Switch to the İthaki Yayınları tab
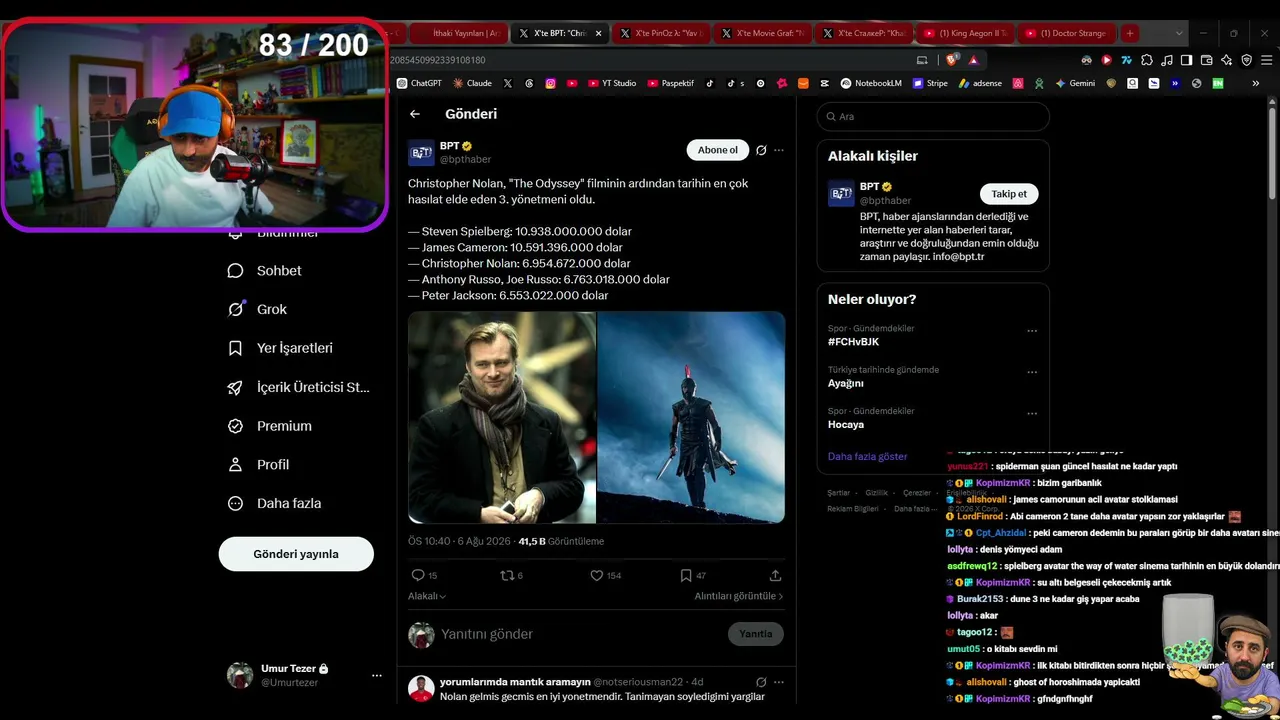 458,33
